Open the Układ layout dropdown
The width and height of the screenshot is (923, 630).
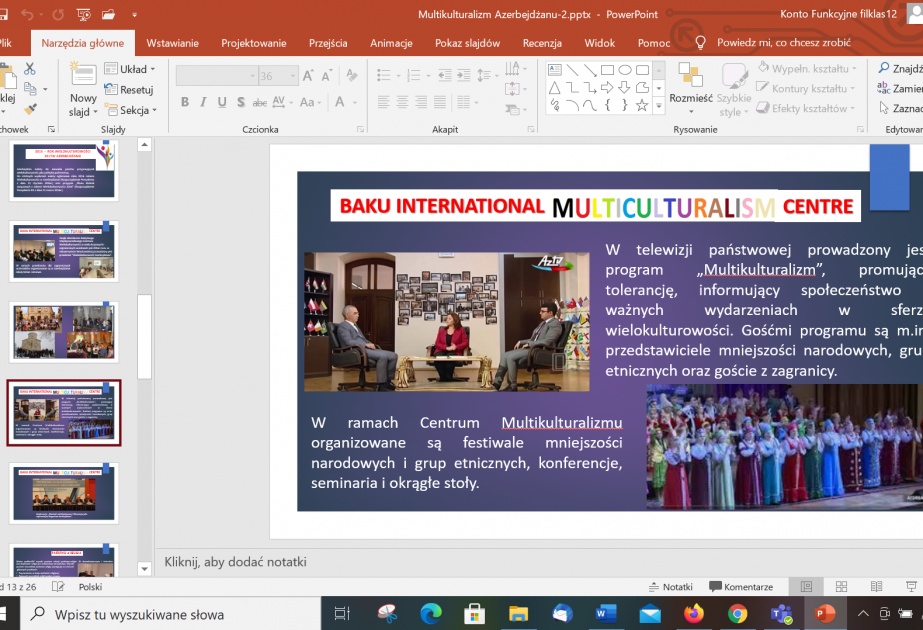(130, 69)
